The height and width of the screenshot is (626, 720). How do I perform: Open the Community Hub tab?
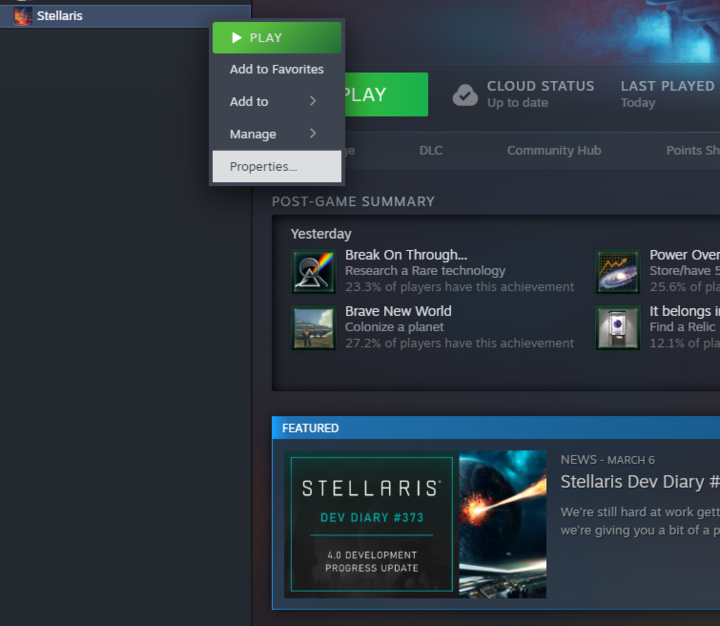tap(554, 151)
